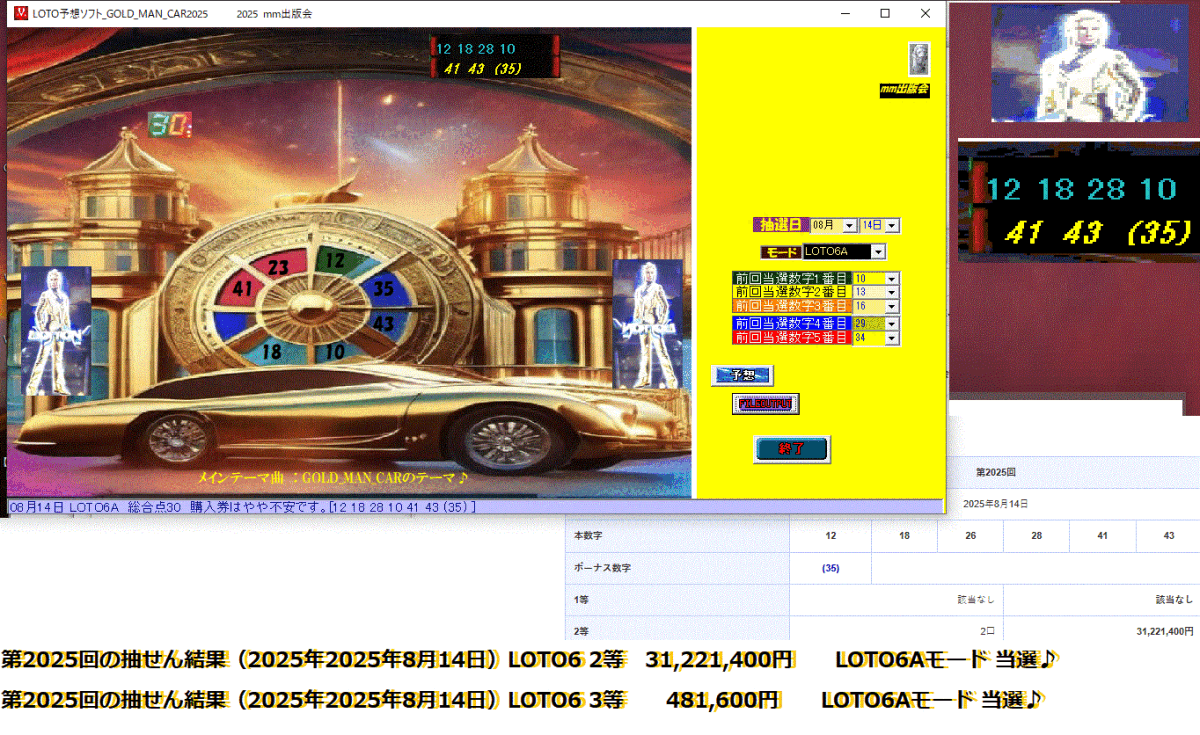Click the enlarged 12 18 28 10 display panel
Image resolution: width=1200 pixels, height=735 pixels.
coord(1079,200)
